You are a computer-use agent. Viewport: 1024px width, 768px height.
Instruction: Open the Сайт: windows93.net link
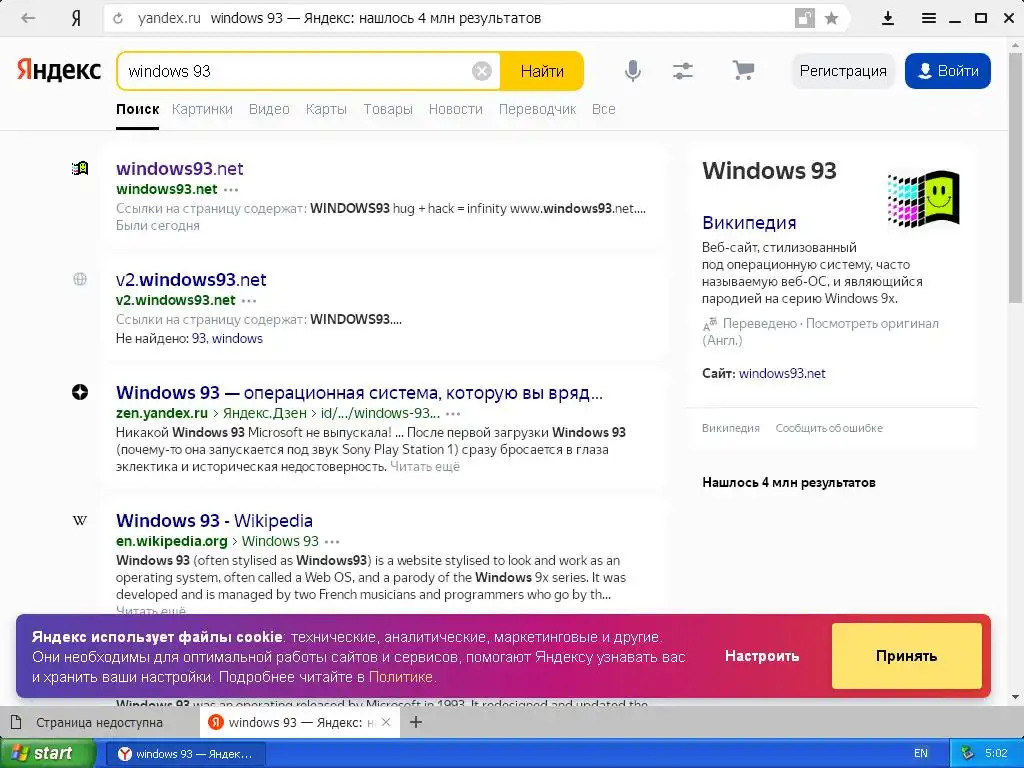coord(782,374)
